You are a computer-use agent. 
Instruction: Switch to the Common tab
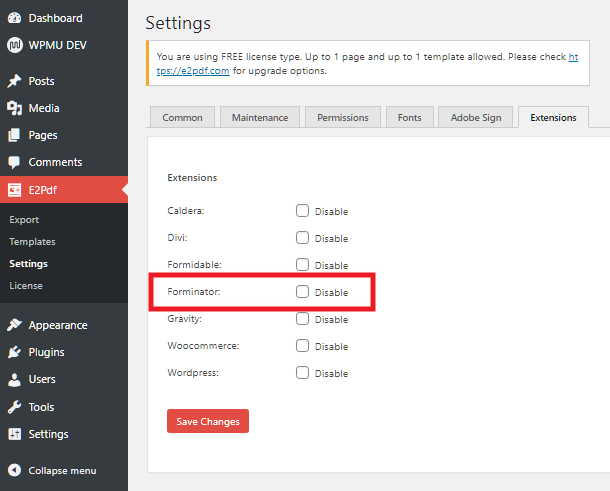(182, 117)
